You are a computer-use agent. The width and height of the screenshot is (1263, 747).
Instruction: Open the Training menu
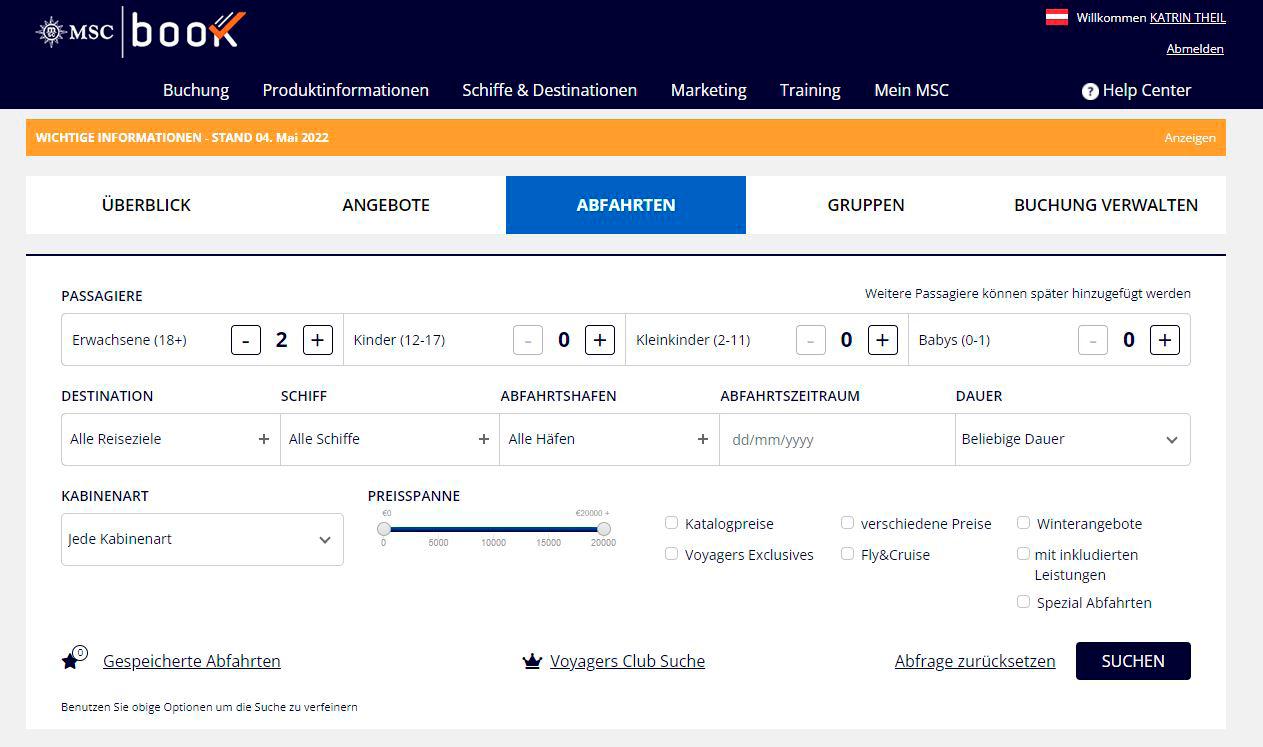pyautogui.click(x=810, y=90)
